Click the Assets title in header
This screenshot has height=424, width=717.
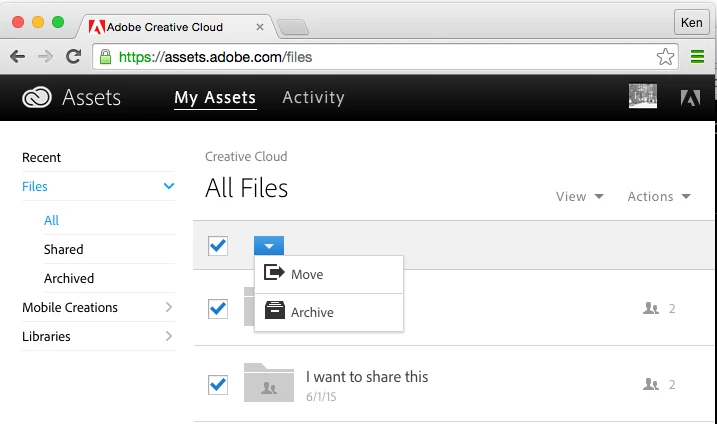(x=91, y=97)
